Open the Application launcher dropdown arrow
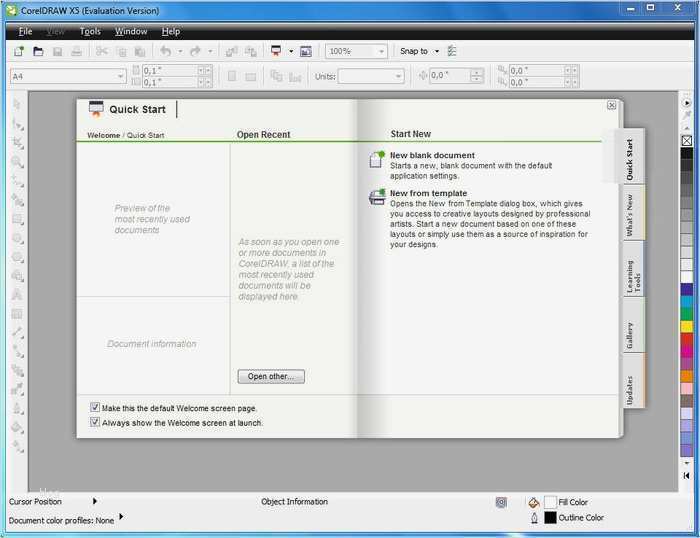This screenshot has width=700, height=538. [x=291, y=51]
